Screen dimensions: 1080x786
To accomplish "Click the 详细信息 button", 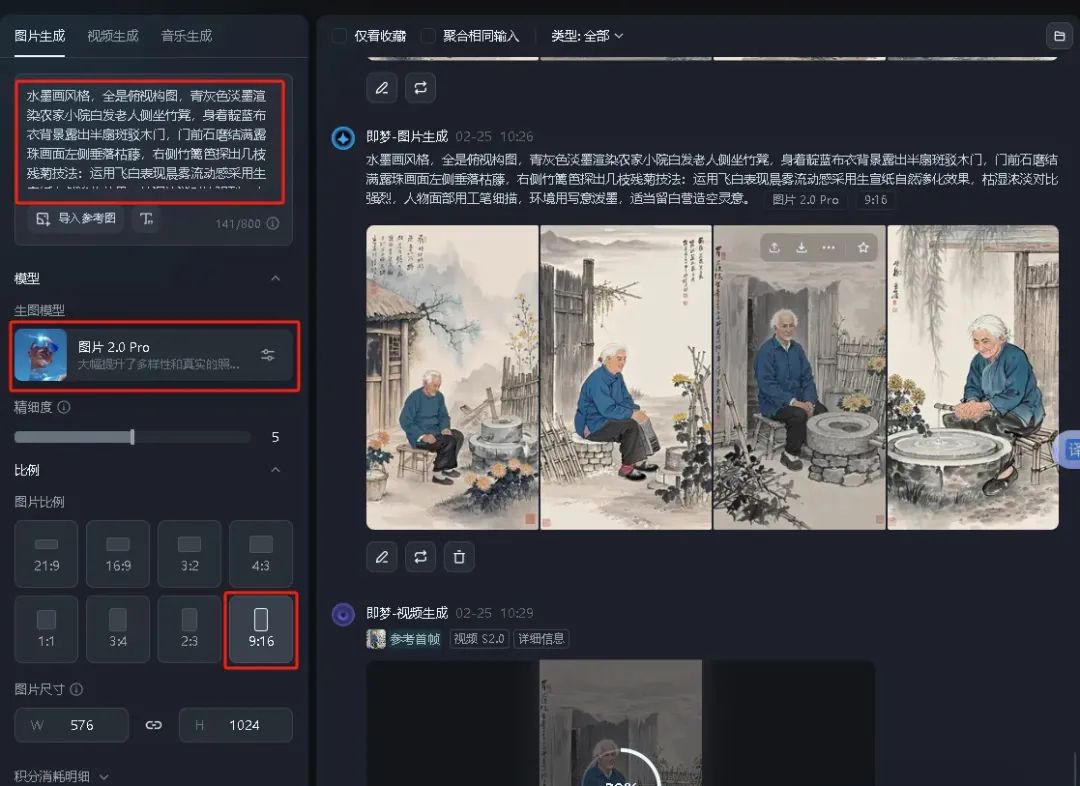I will click(541, 639).
